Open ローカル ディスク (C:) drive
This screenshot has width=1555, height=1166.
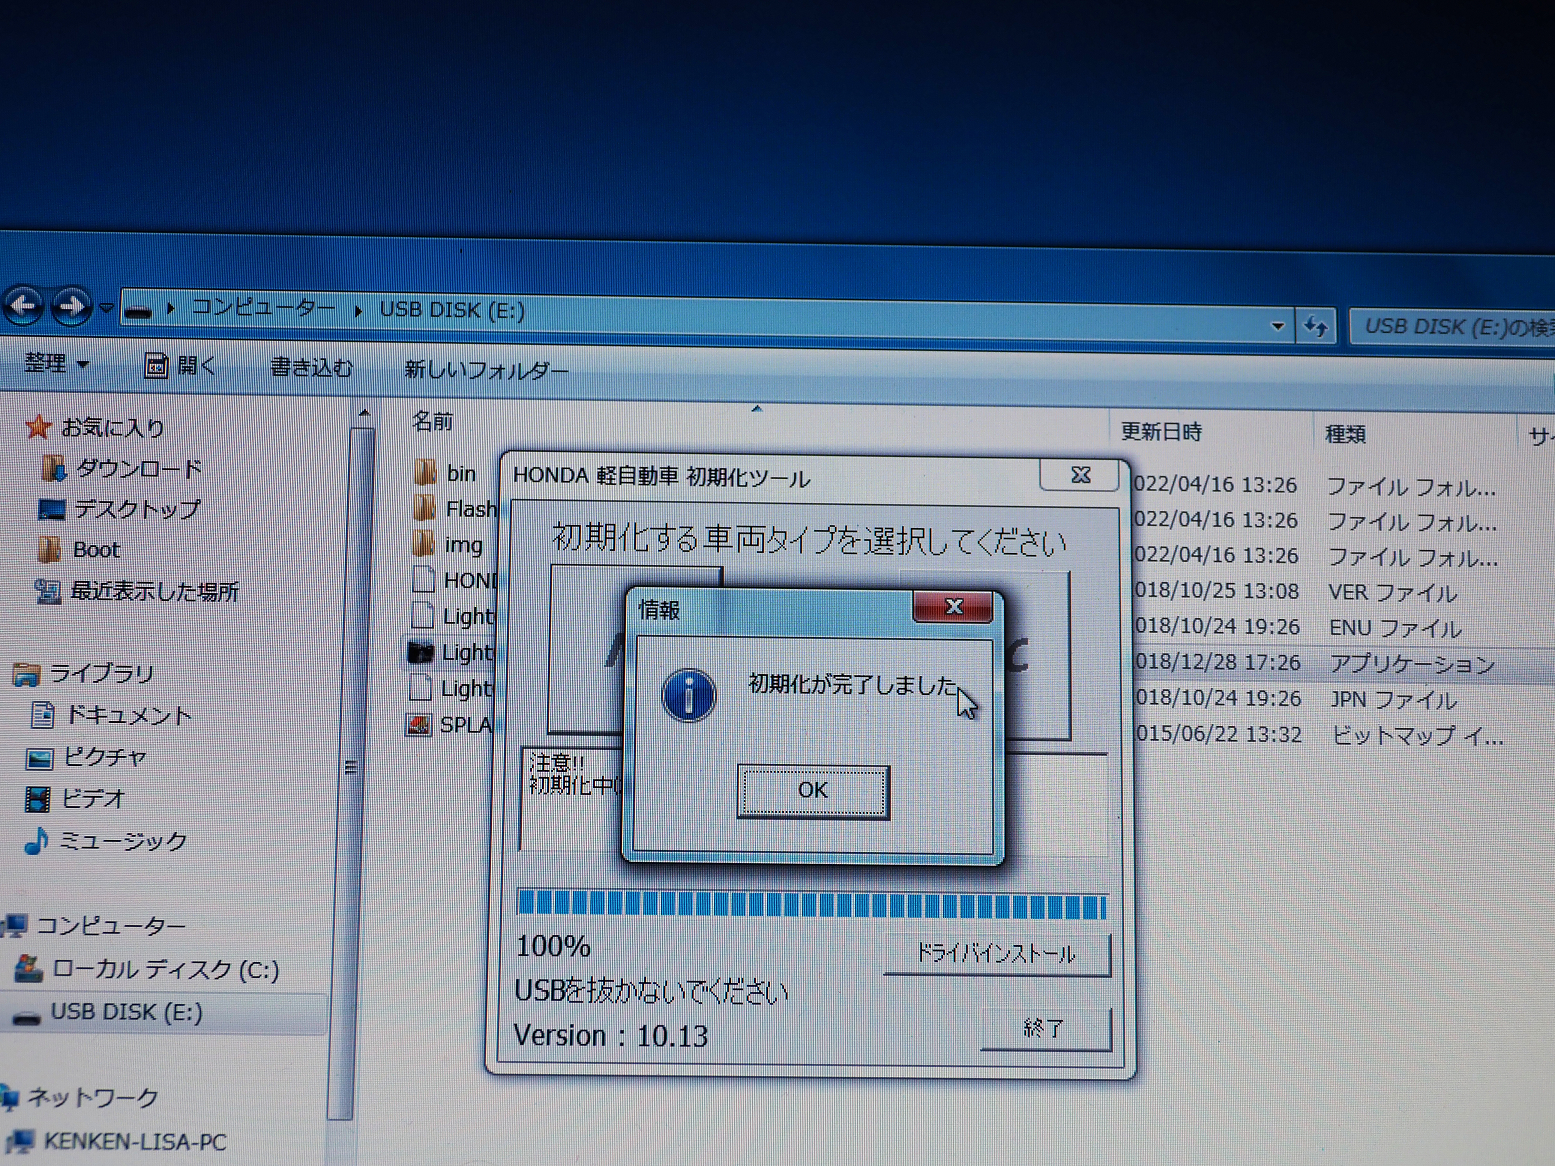[x=165, y=969]
